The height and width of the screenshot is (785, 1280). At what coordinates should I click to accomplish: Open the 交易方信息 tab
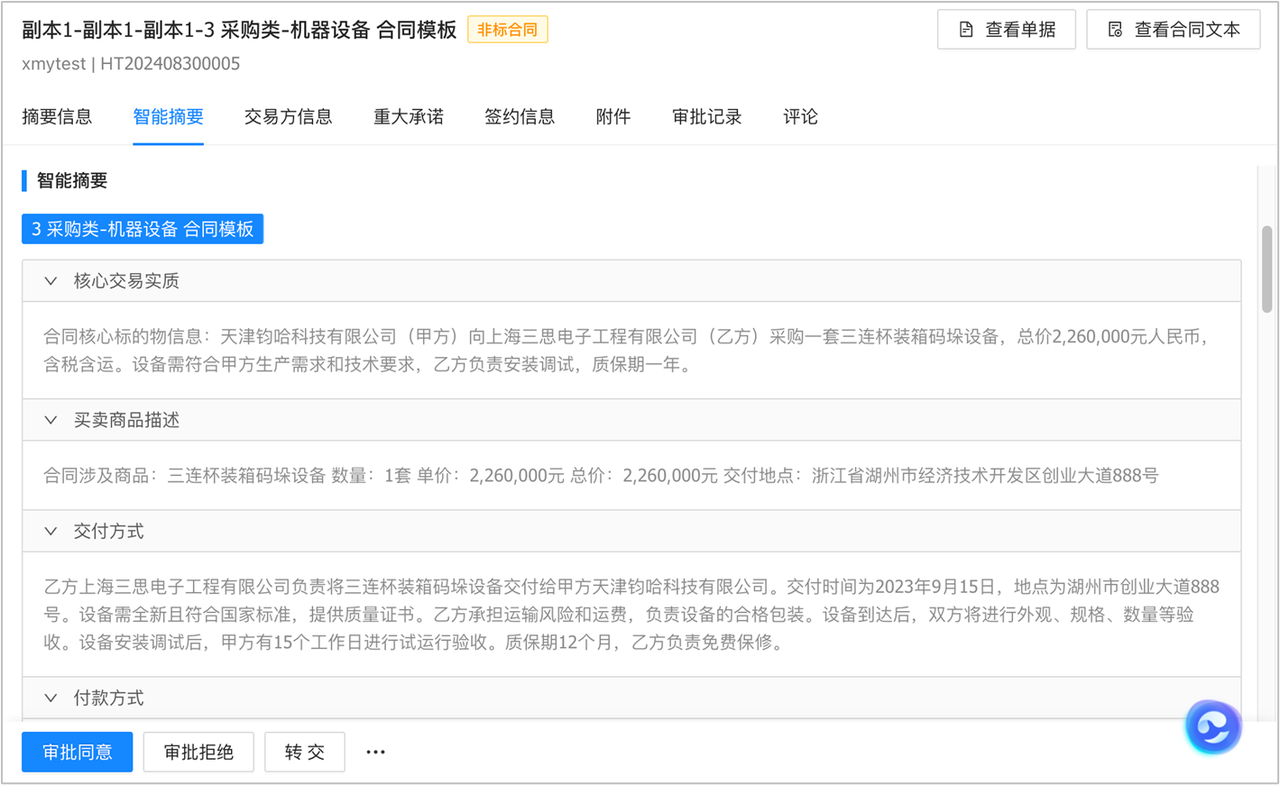[x=288, y=117]
